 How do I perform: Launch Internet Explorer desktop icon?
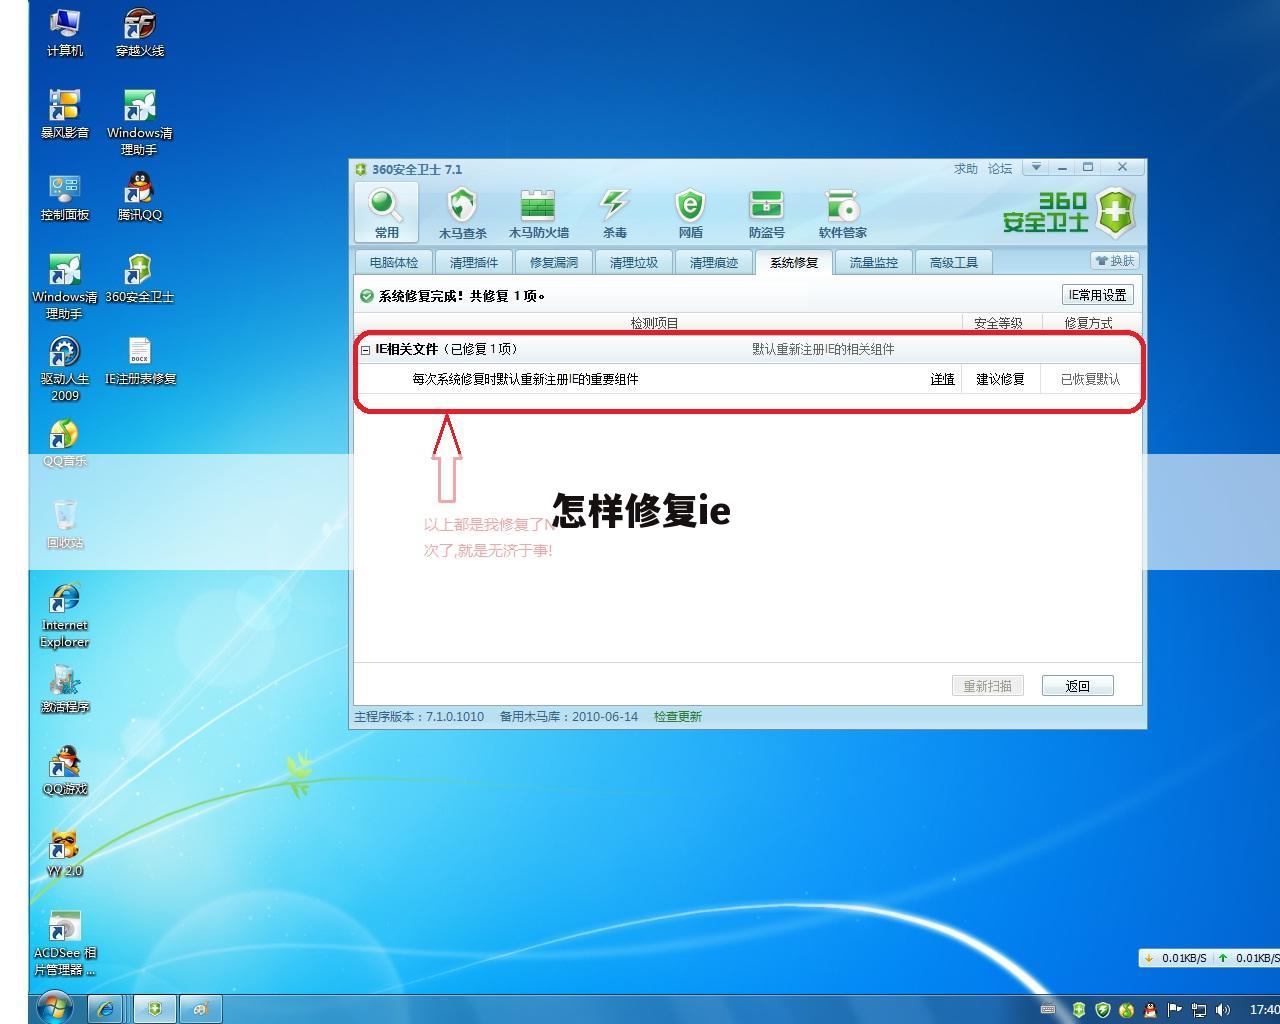[x=64, y=614]
